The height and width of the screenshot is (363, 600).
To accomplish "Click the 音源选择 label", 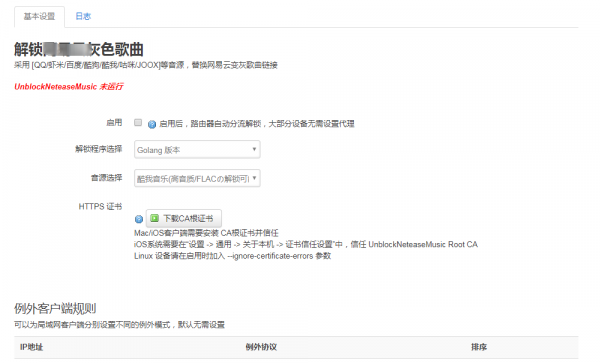I will [106, 178].
